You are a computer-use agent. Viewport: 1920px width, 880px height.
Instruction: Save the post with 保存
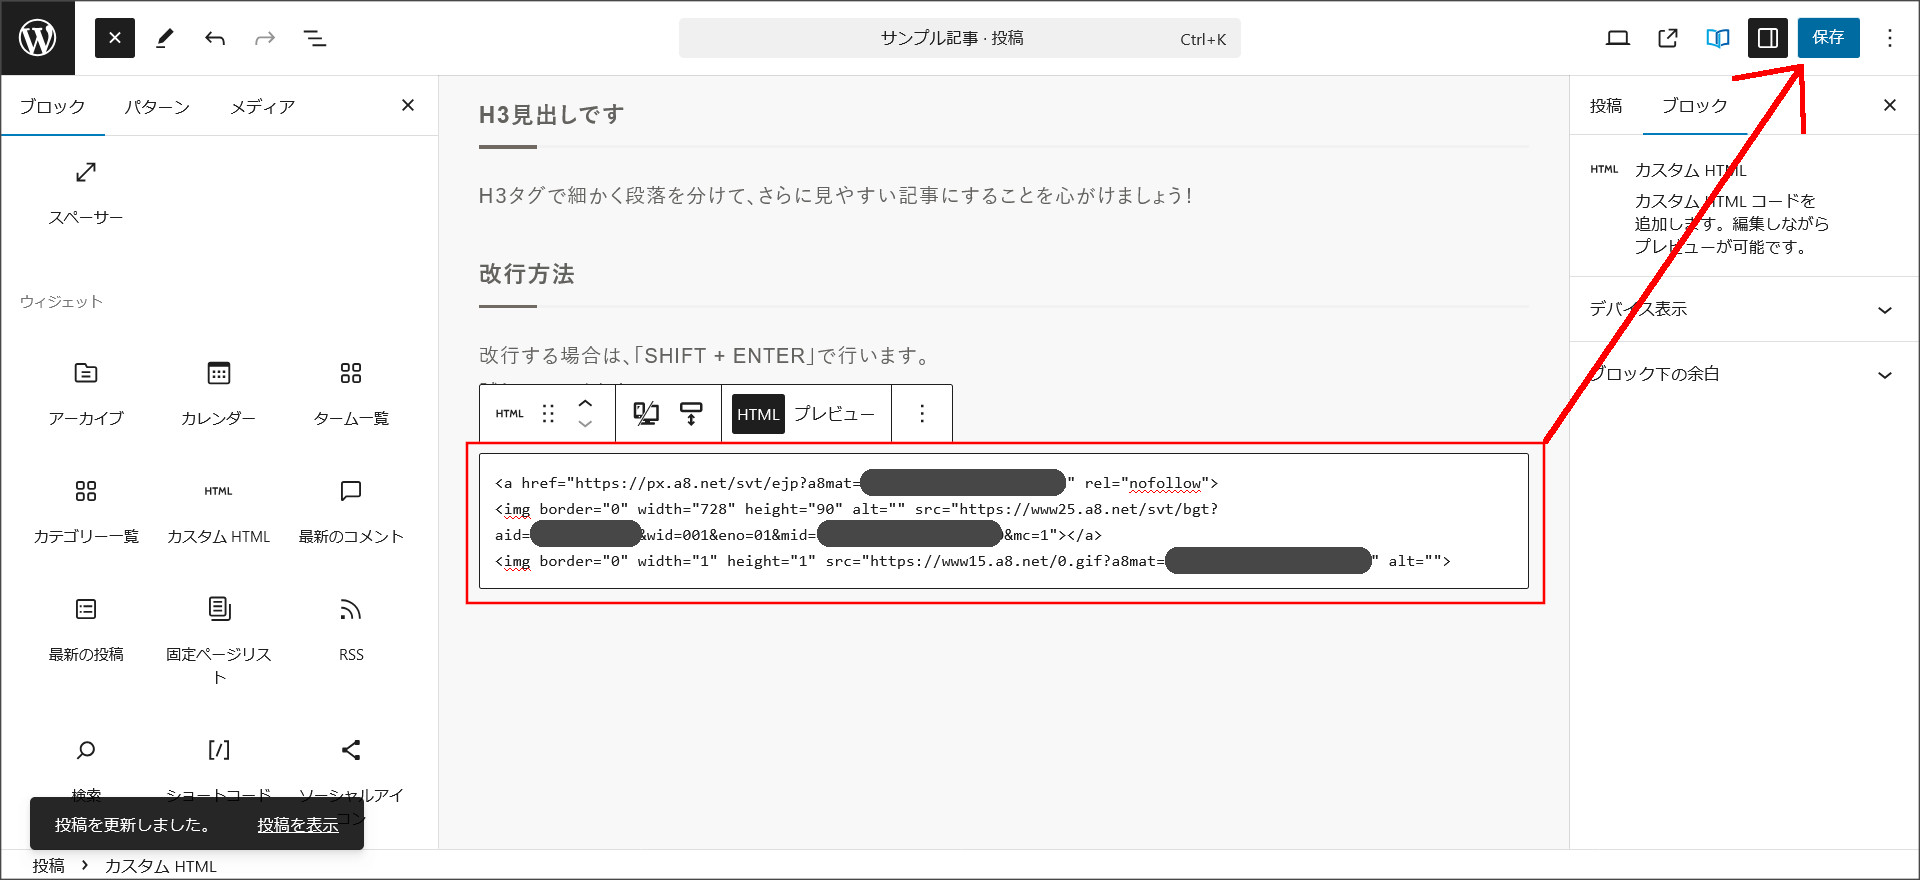pyautogui.click(x=1828, y=38)
